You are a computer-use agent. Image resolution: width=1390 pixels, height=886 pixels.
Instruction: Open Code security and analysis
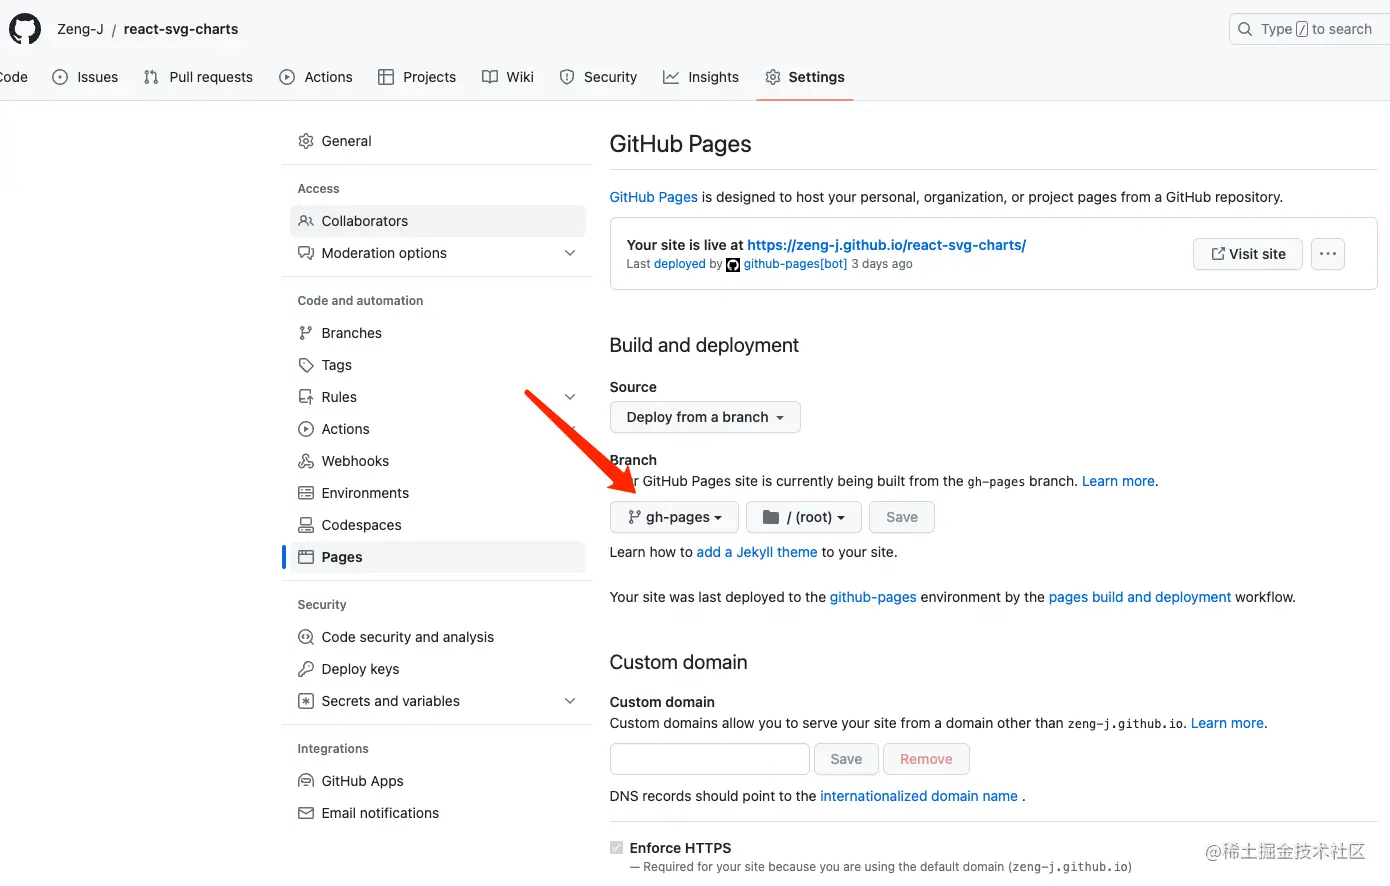point(437,637)
